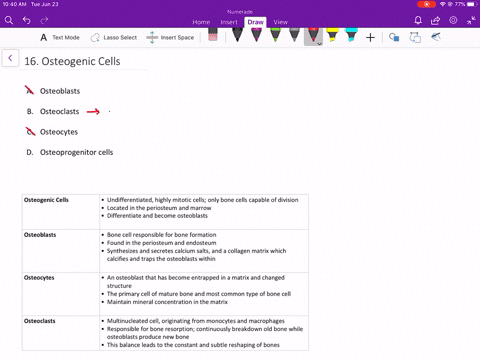Select the Draw tab

(255, 22)
